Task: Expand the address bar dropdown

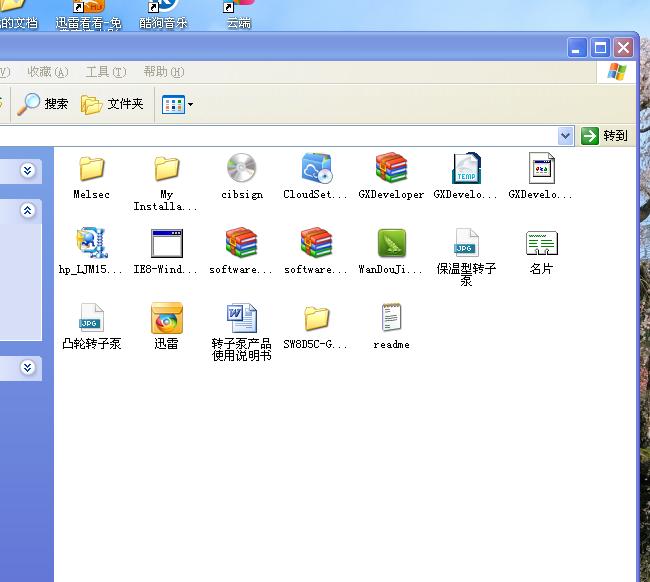Action: [x=565, y=136]
